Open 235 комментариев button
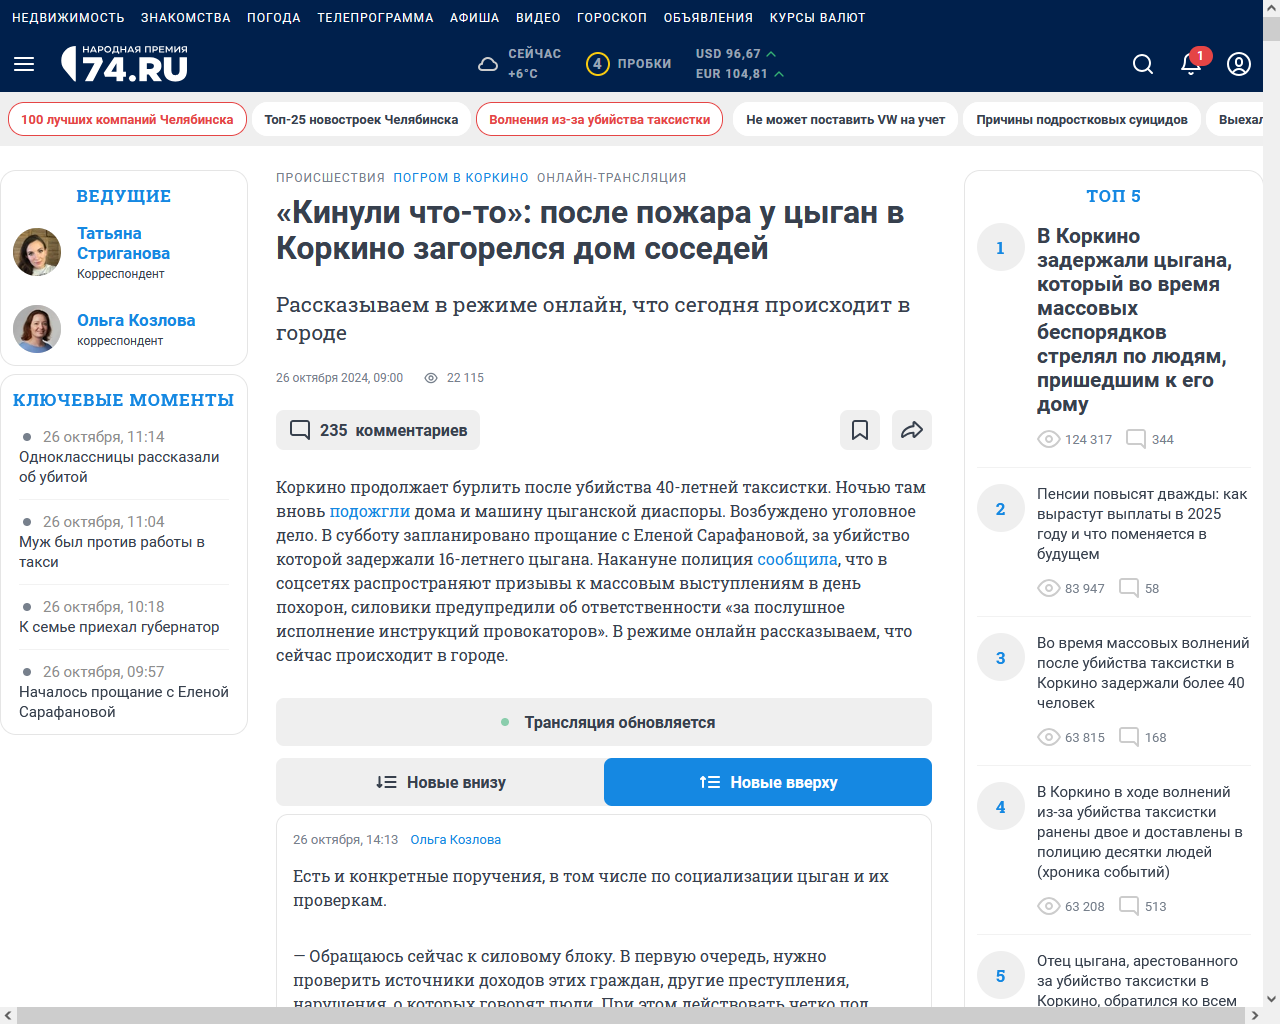This screenshot has height=1024, width=1280. point(378,430)
